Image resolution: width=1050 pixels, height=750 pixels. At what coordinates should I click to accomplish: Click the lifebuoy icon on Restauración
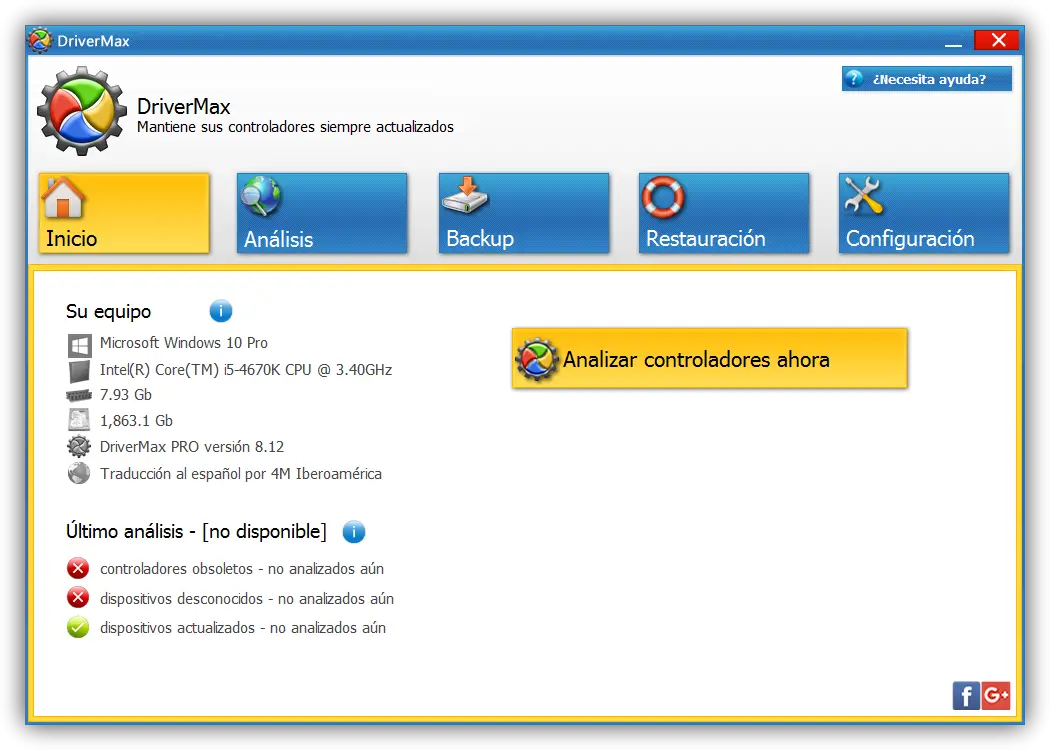point(663,197)
